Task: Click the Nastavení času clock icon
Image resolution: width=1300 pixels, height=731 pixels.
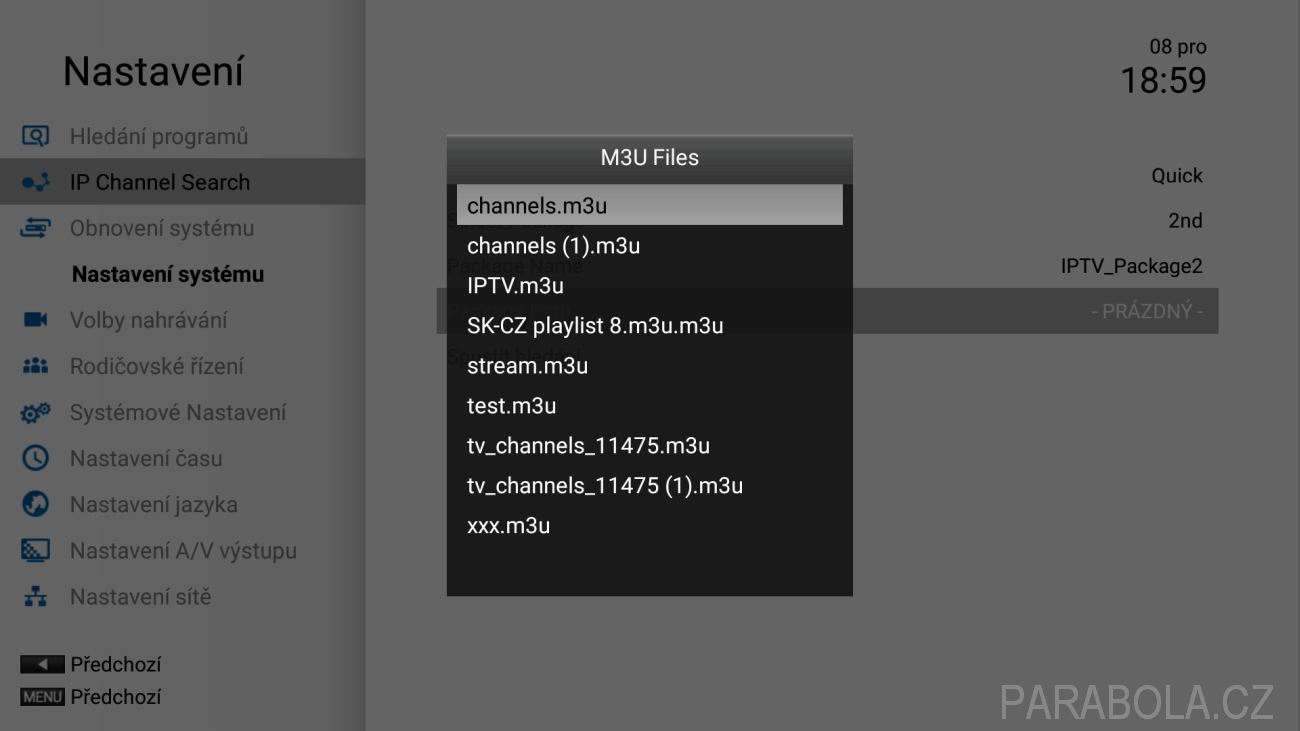Action: click(35, 458)
